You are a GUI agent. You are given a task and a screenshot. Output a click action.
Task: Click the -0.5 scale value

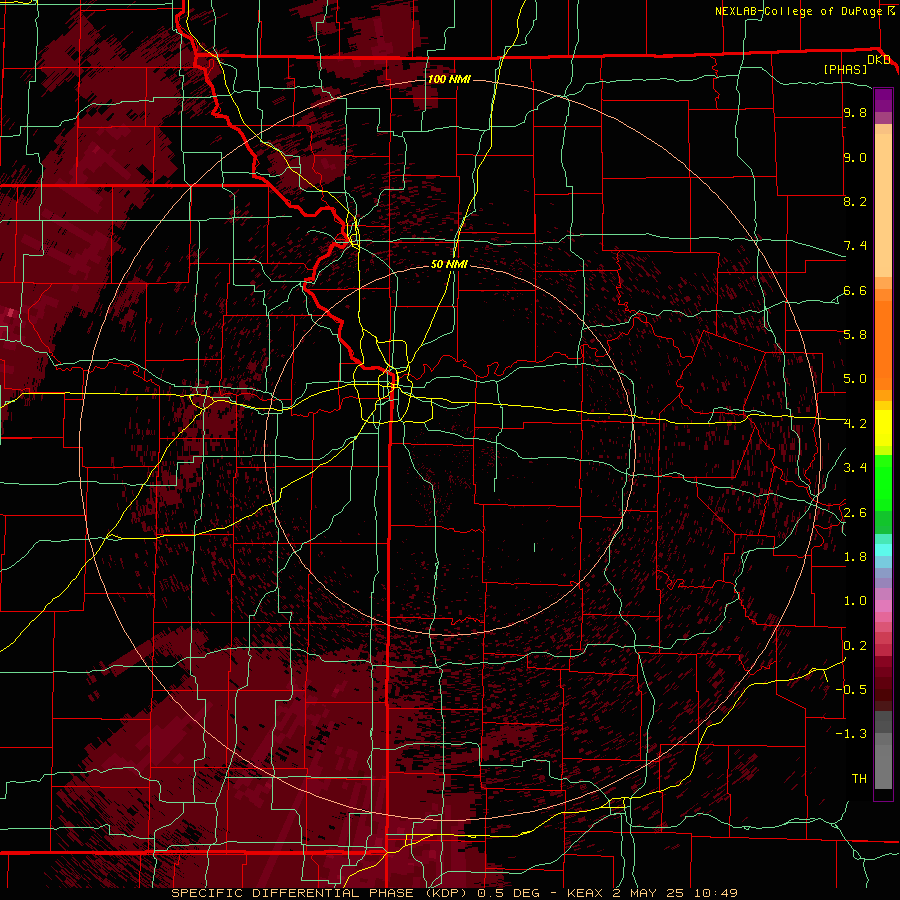tap(851, 689)
